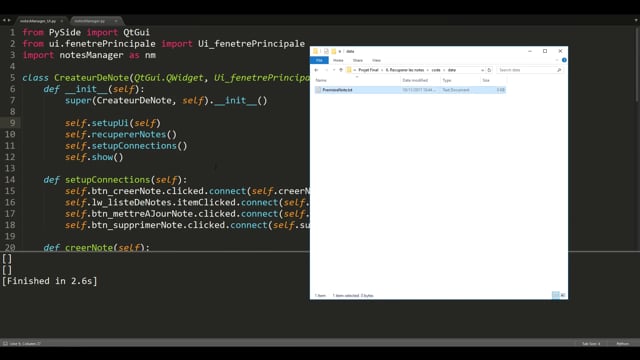Open Python syntax selector in status bar

[x=622, y=344]
